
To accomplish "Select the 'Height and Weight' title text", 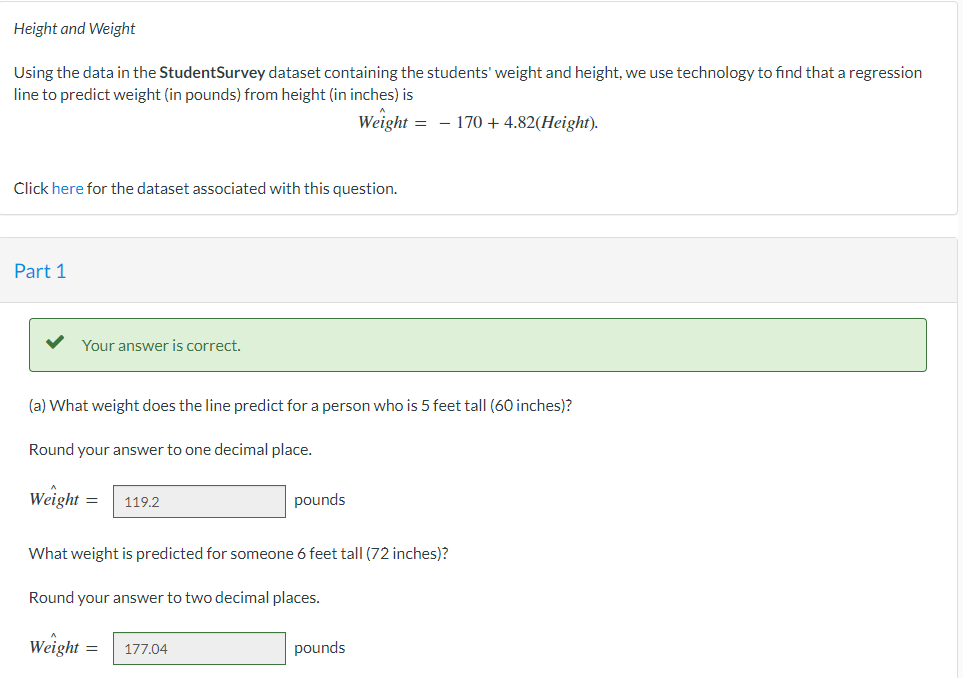I will tap(74, 28).
